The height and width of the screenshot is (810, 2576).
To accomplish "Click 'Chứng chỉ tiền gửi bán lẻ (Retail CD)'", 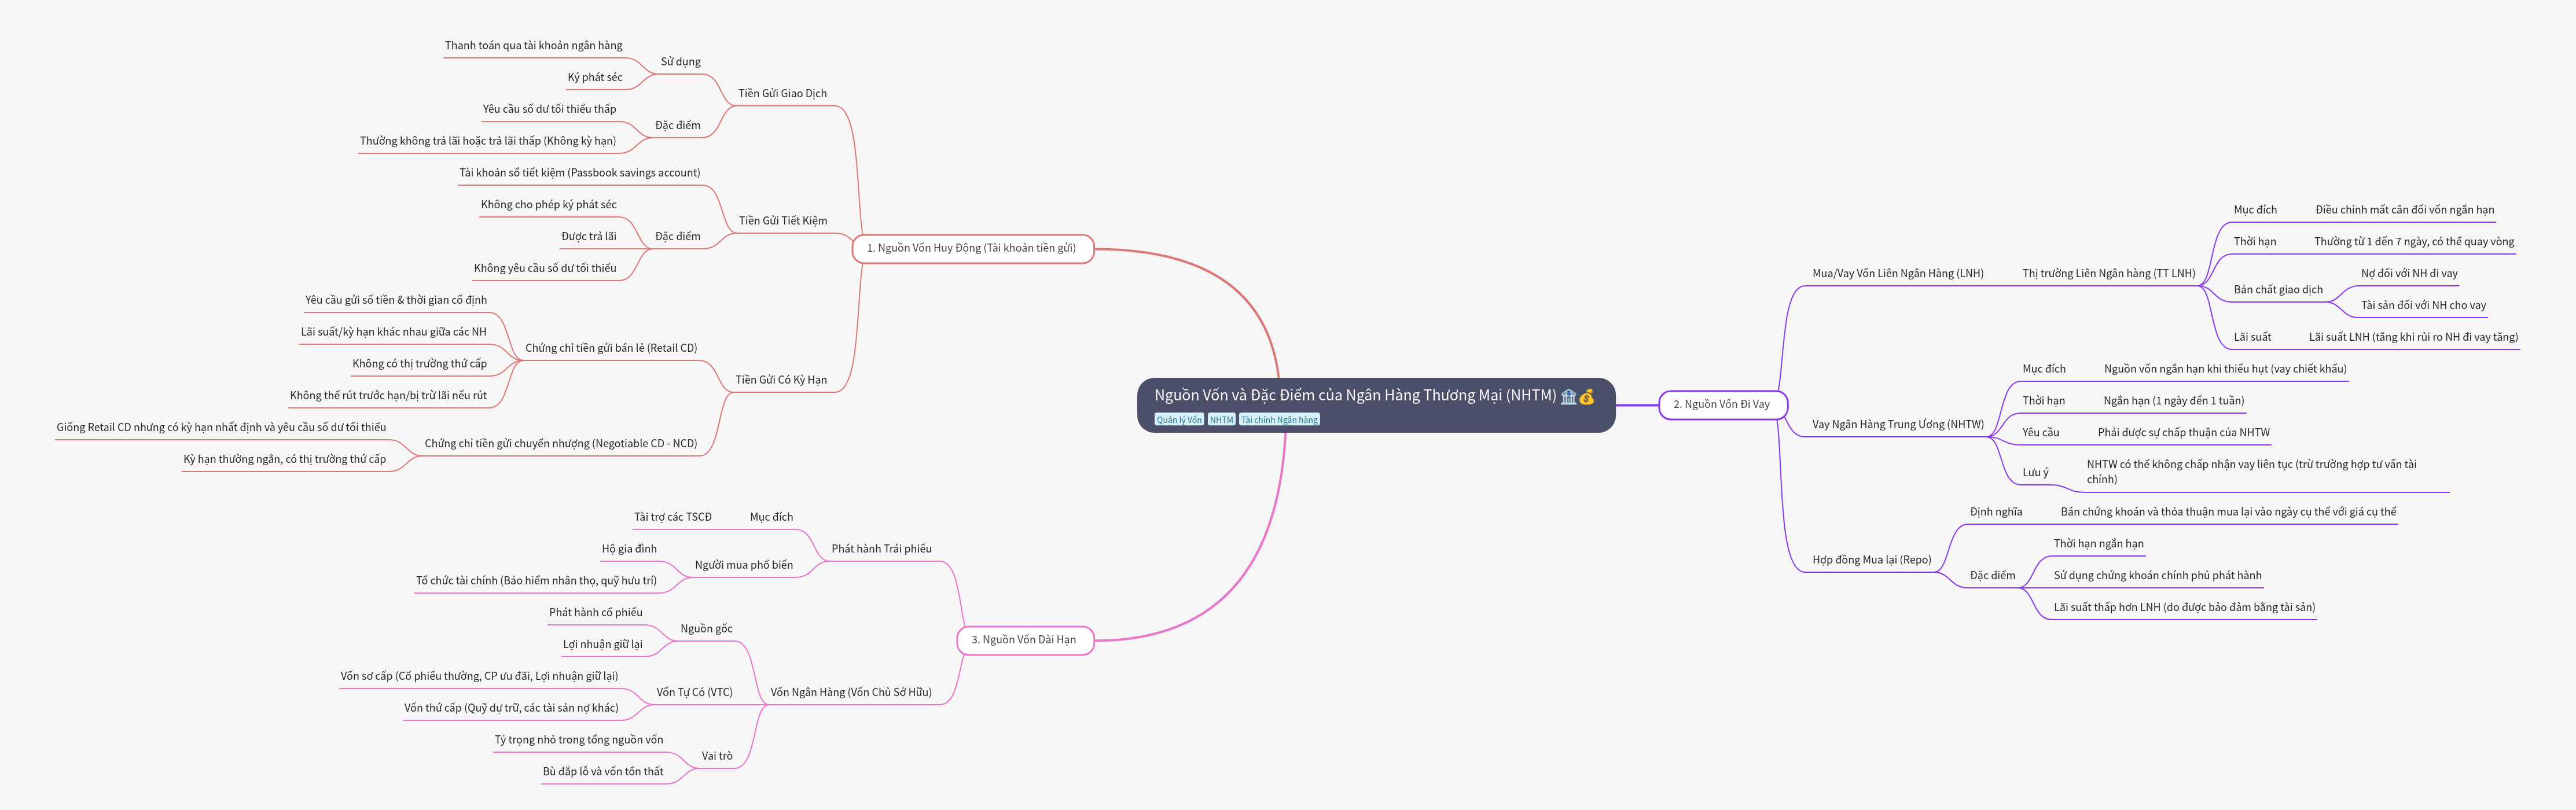I will pos(611,348).
